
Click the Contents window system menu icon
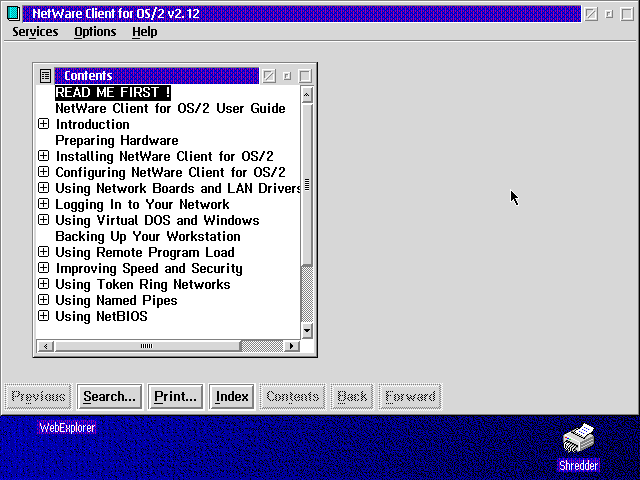(x=45, y=76)
